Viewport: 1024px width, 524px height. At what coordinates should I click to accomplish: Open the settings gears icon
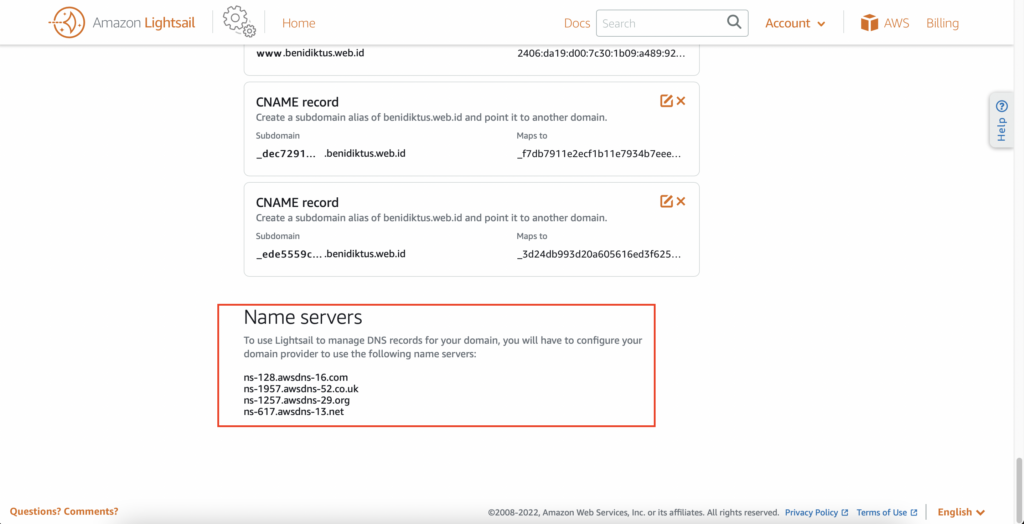[x=238, y=22]
